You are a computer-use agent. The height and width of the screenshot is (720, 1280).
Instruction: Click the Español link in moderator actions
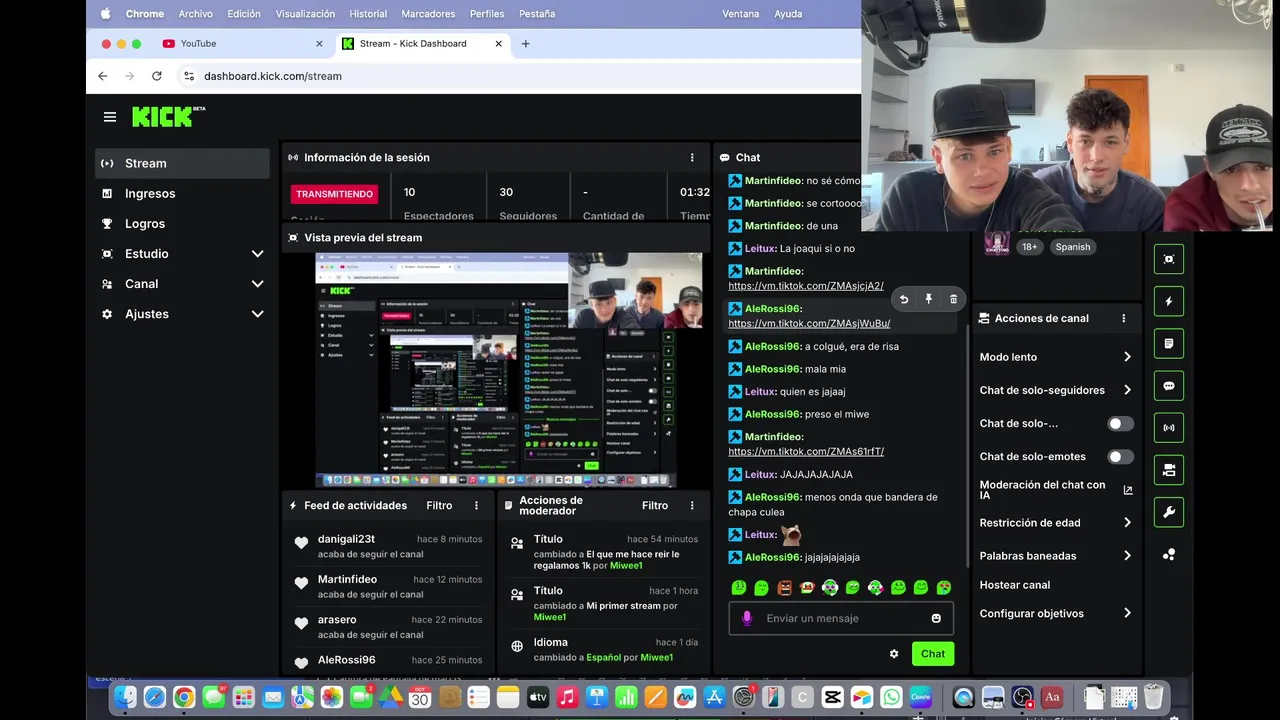tap(603, 658)
